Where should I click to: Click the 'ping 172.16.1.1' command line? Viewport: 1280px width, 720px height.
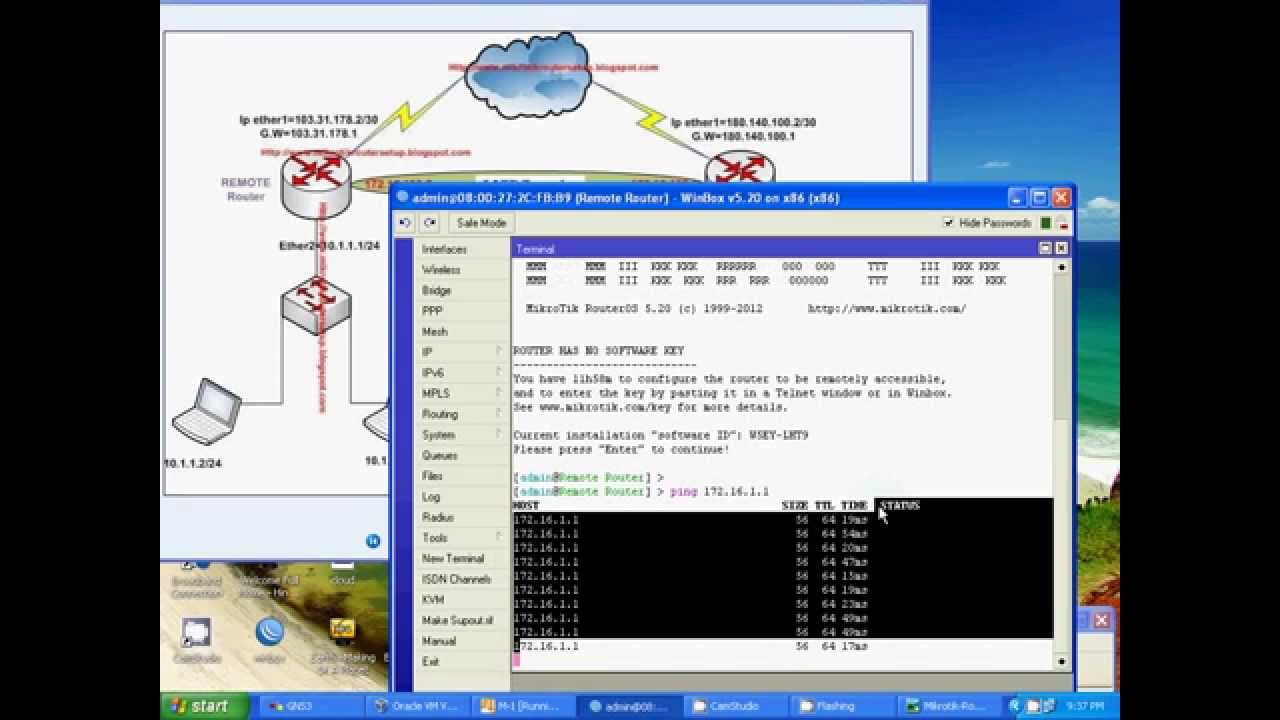tap(719, 492)
